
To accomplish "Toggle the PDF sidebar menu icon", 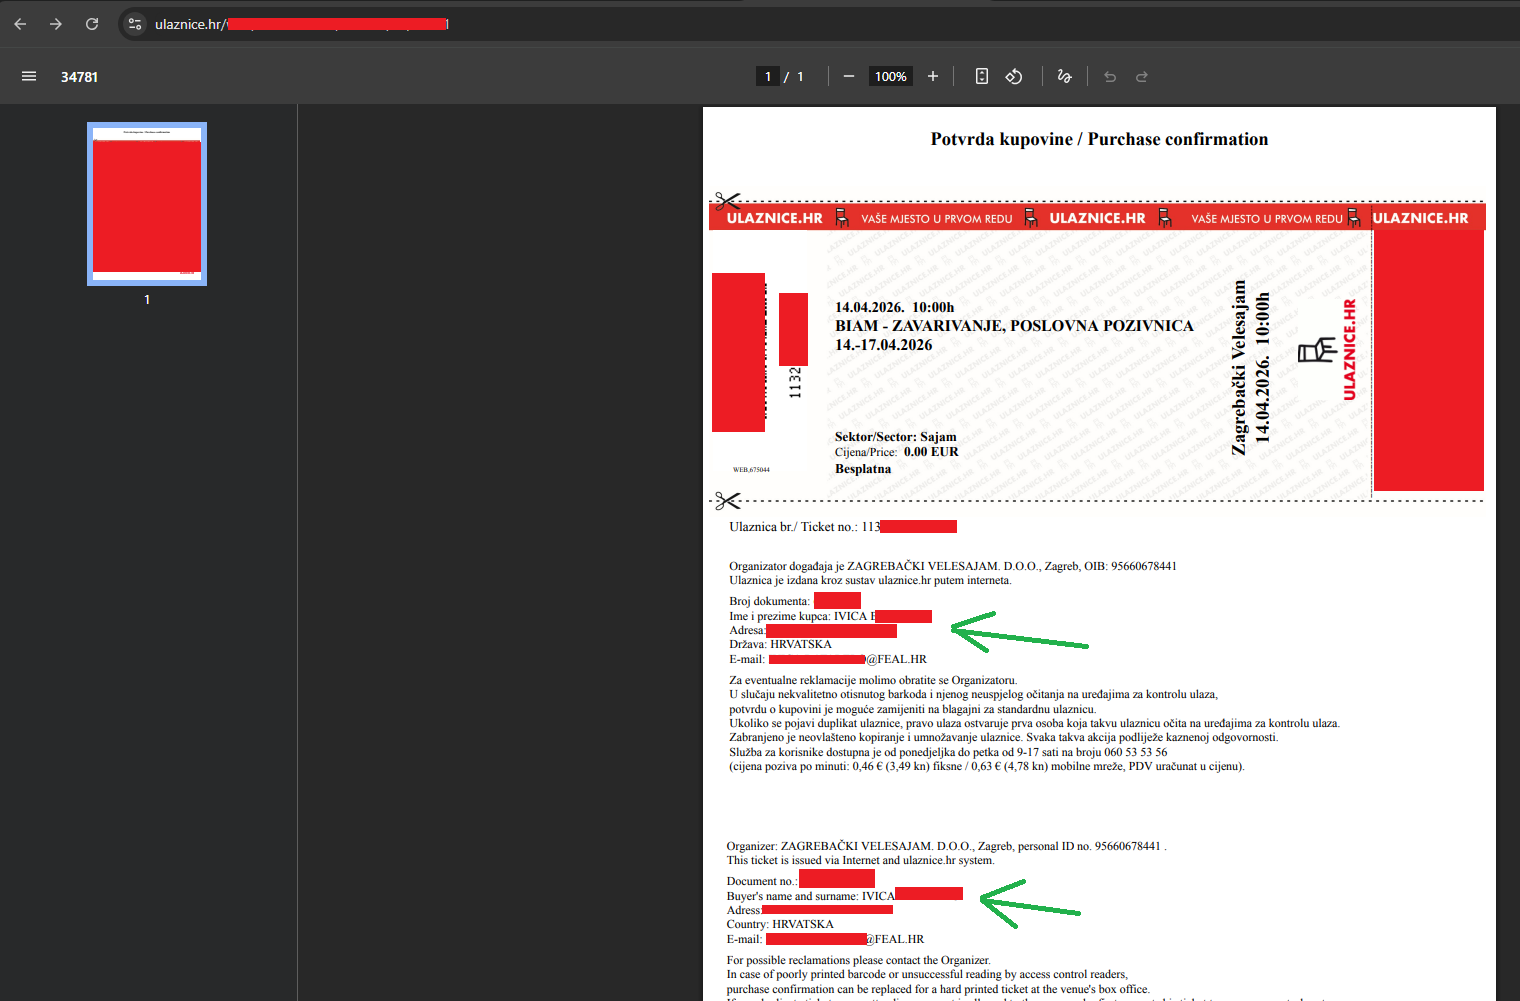I will tap(29, 76).
